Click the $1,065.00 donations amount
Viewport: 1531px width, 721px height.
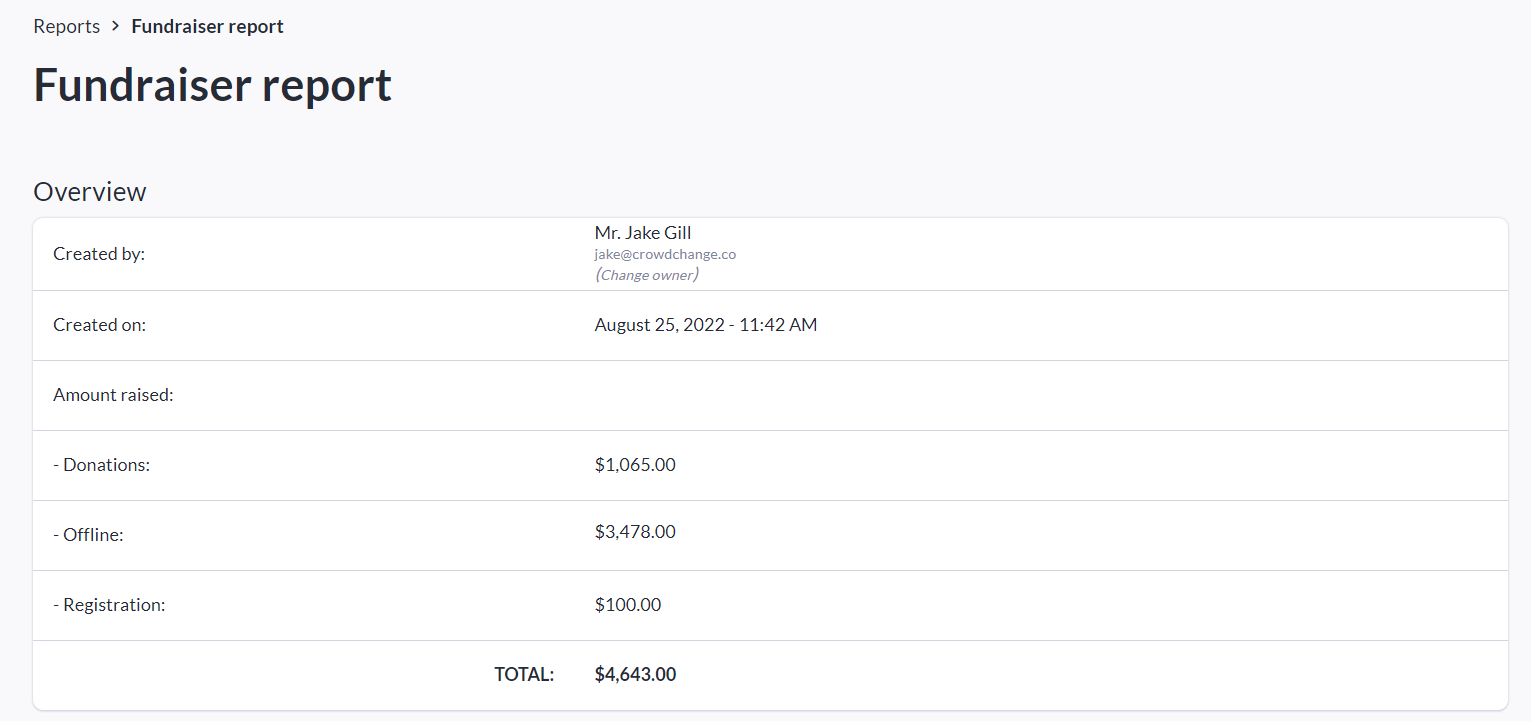tap(635, 465)
